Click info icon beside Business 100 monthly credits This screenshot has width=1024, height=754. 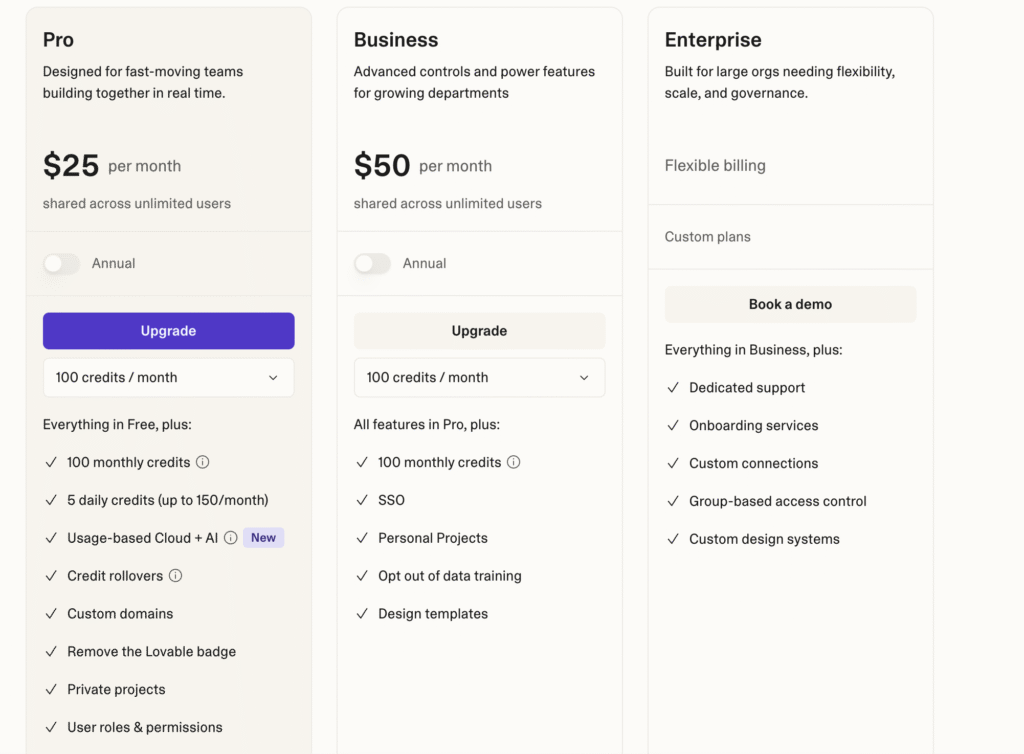click(514, 462)
